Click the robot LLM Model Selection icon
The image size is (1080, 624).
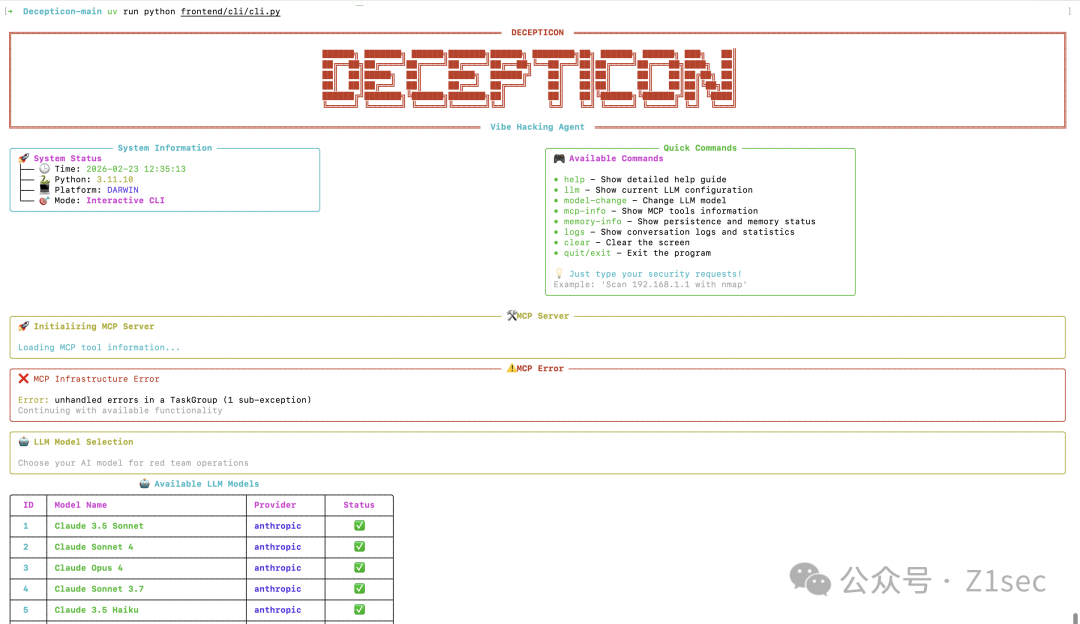pos(26,441)
